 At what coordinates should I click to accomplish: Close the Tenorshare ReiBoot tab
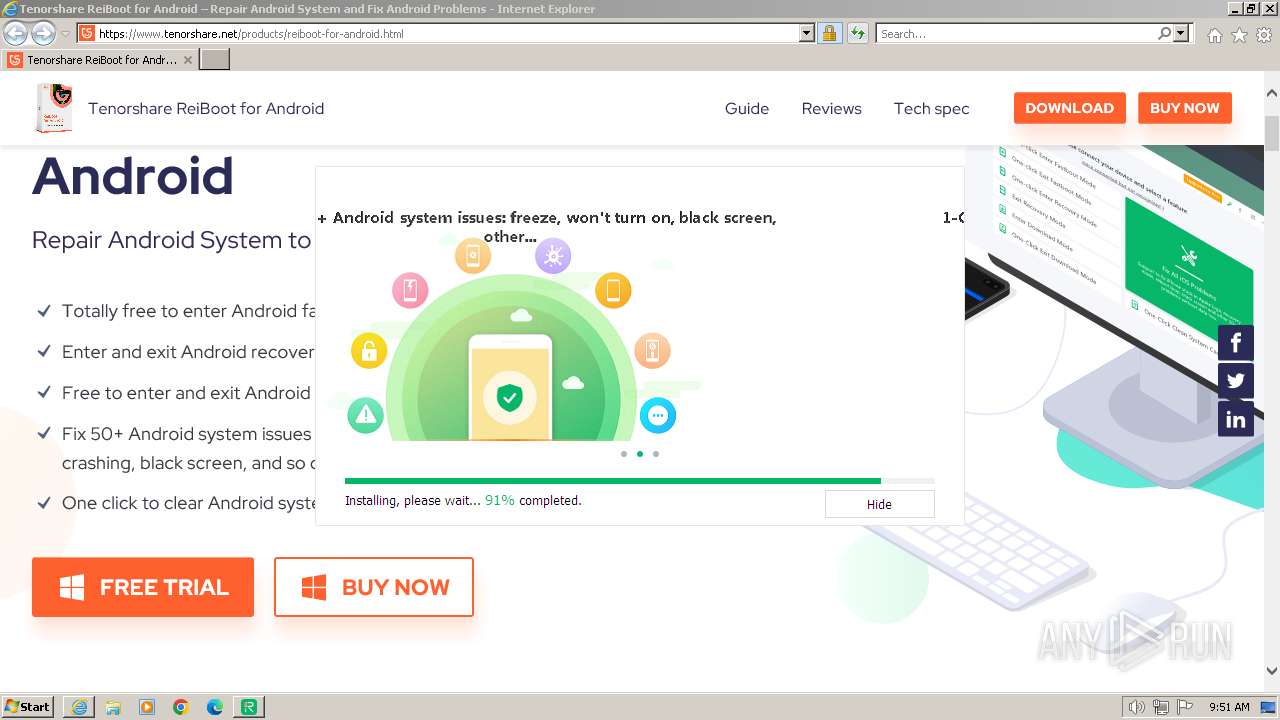pos(187,60)
